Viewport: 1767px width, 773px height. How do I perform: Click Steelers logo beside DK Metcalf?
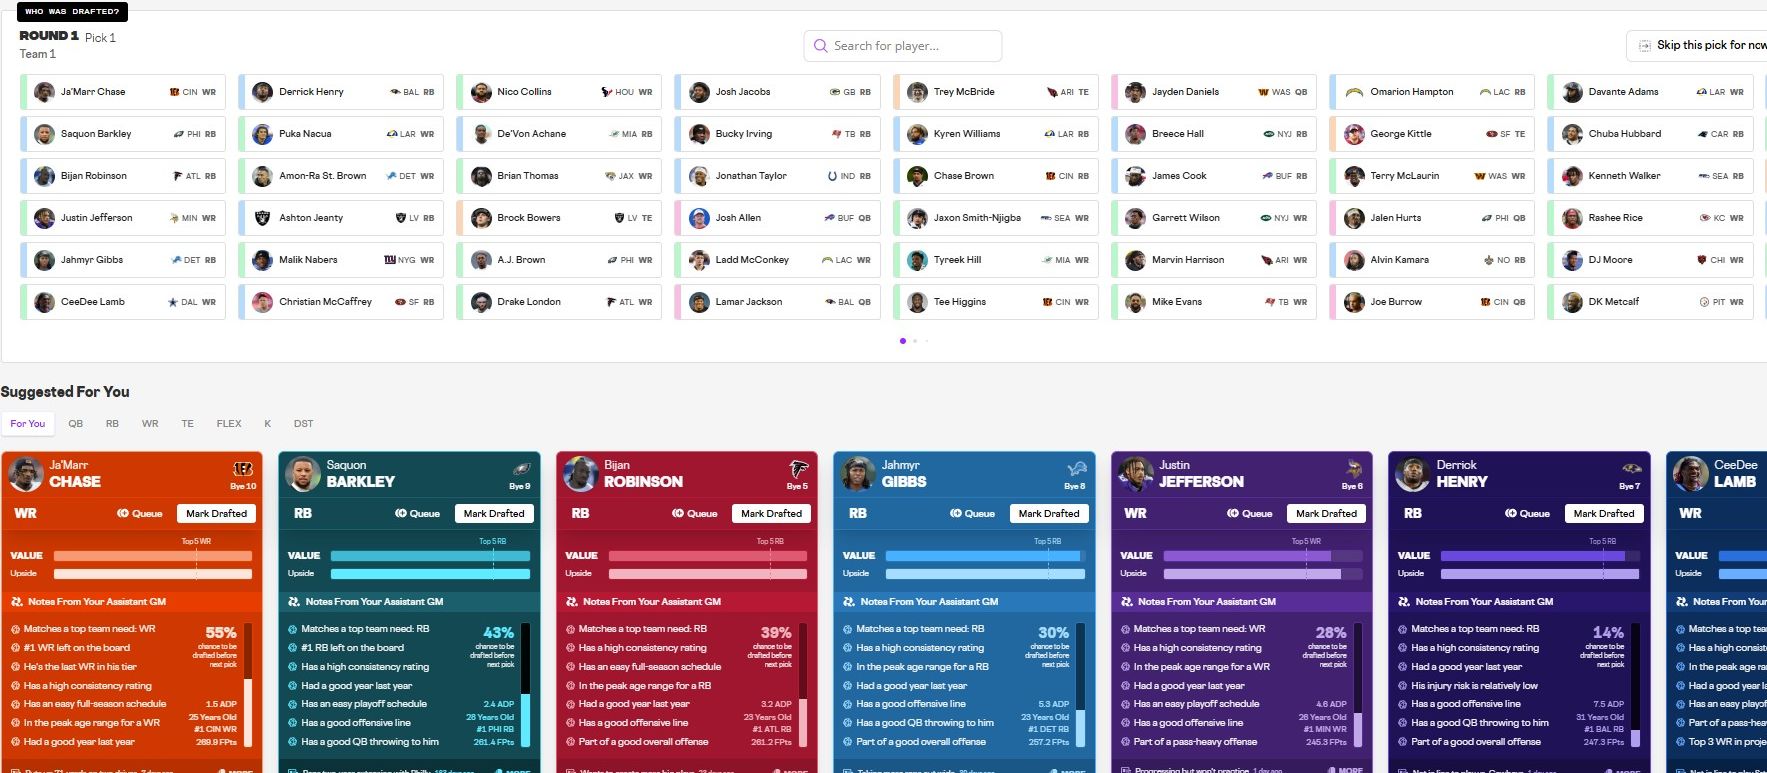coord(1705,302)
